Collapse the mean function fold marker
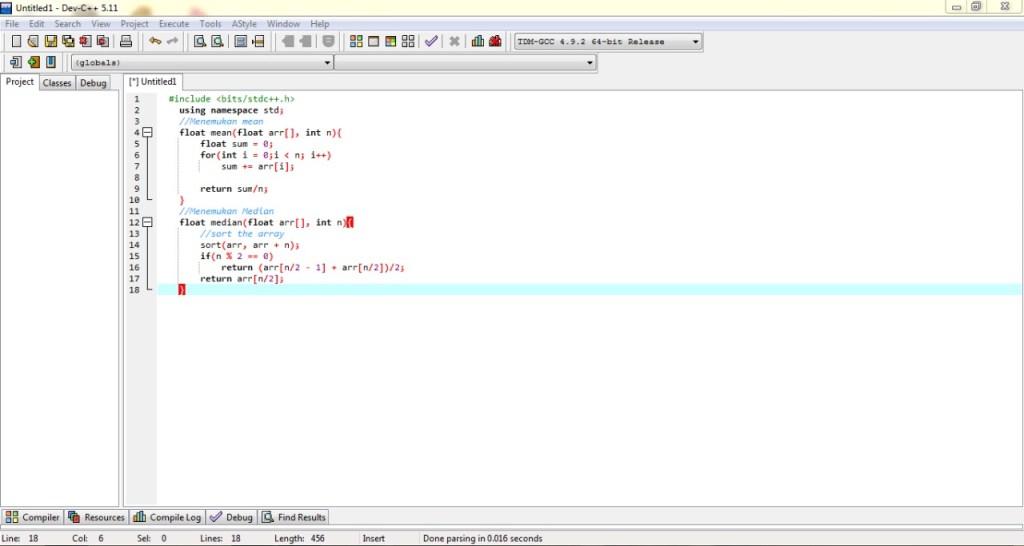Image resolution: width=1024 pixels, height=546 pixels. click(x=147, y=132)
